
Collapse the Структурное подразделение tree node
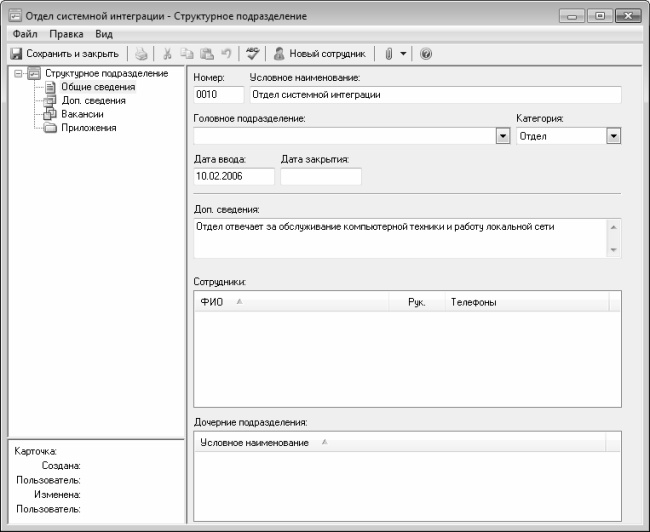click(x=17, y=74)
